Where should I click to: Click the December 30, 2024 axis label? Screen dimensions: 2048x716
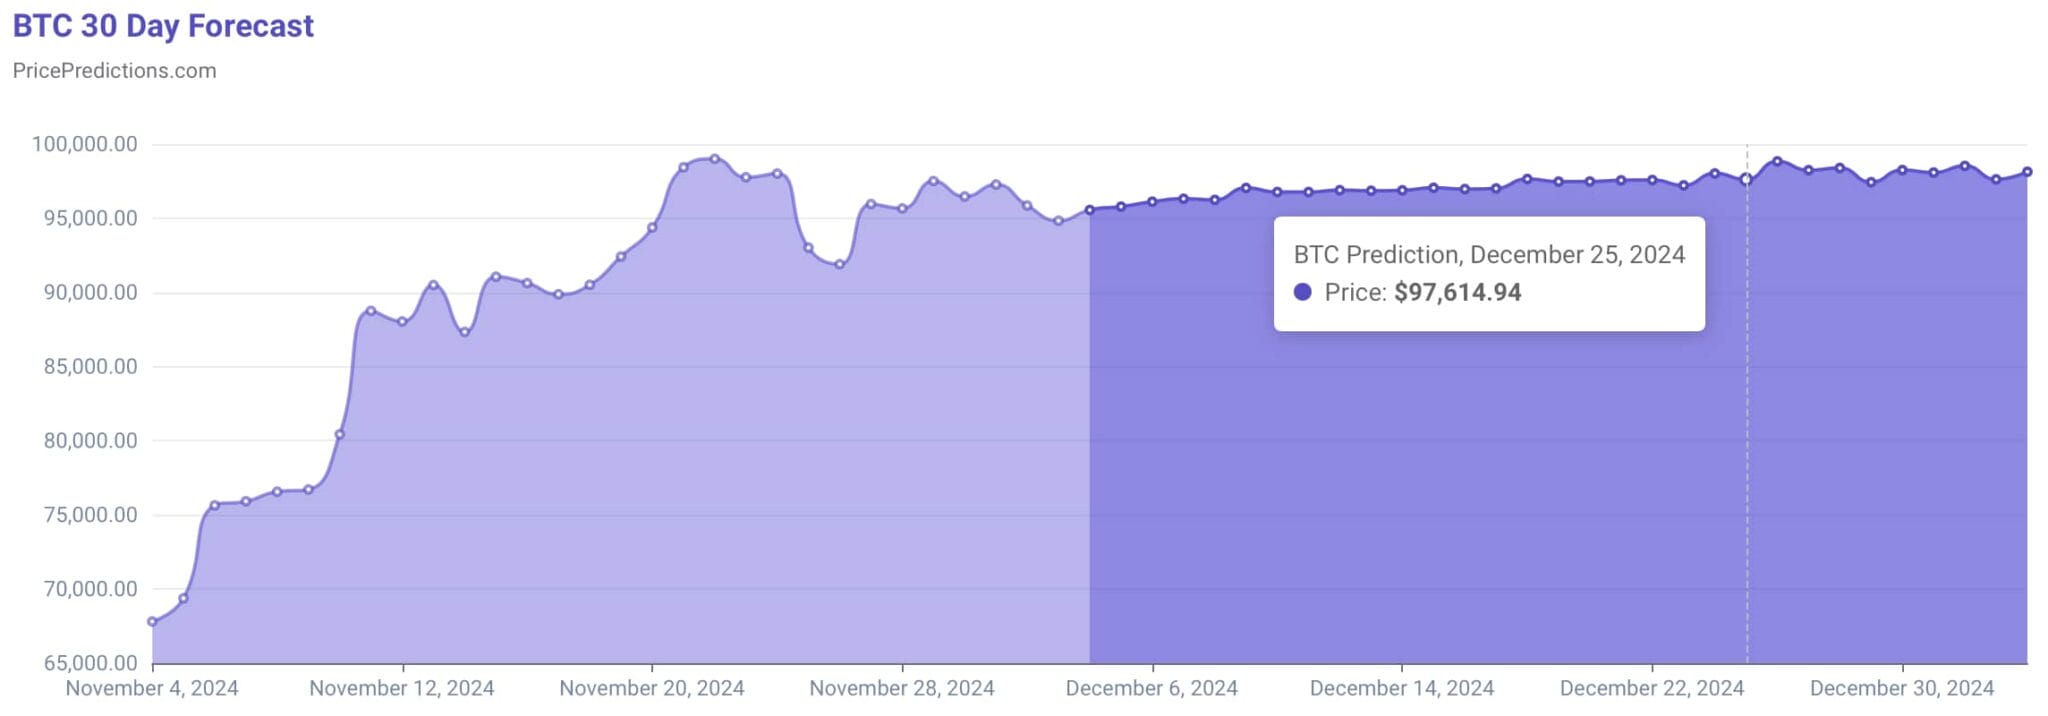click(x=1902, y=689)
